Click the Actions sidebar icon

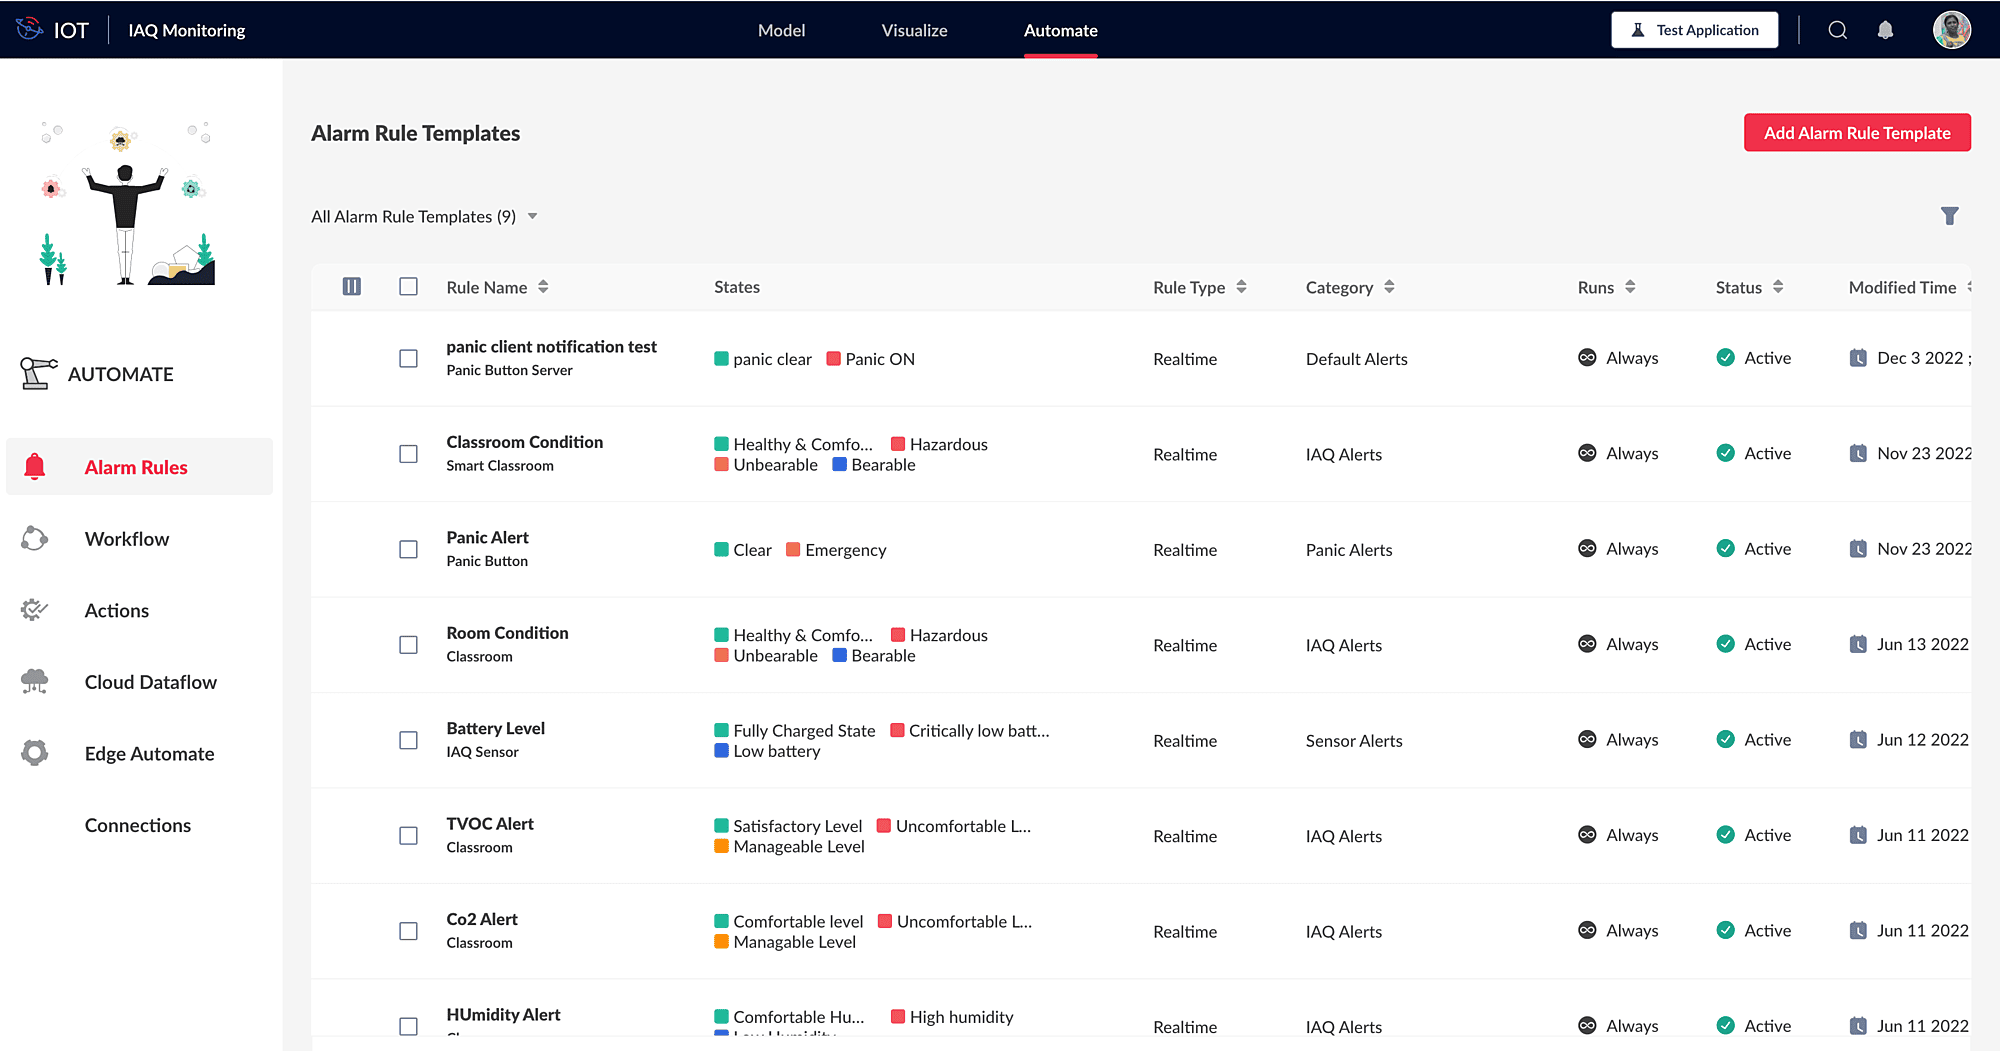coord(35,610)
